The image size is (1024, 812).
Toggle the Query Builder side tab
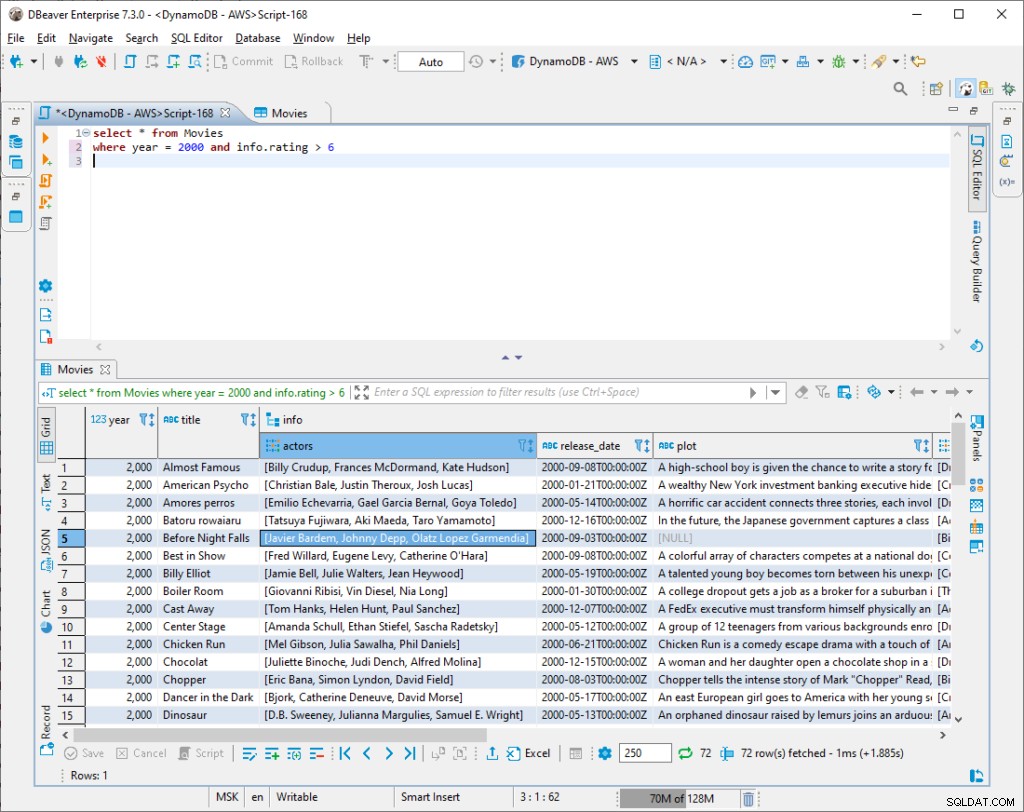(x=976, y=261)
